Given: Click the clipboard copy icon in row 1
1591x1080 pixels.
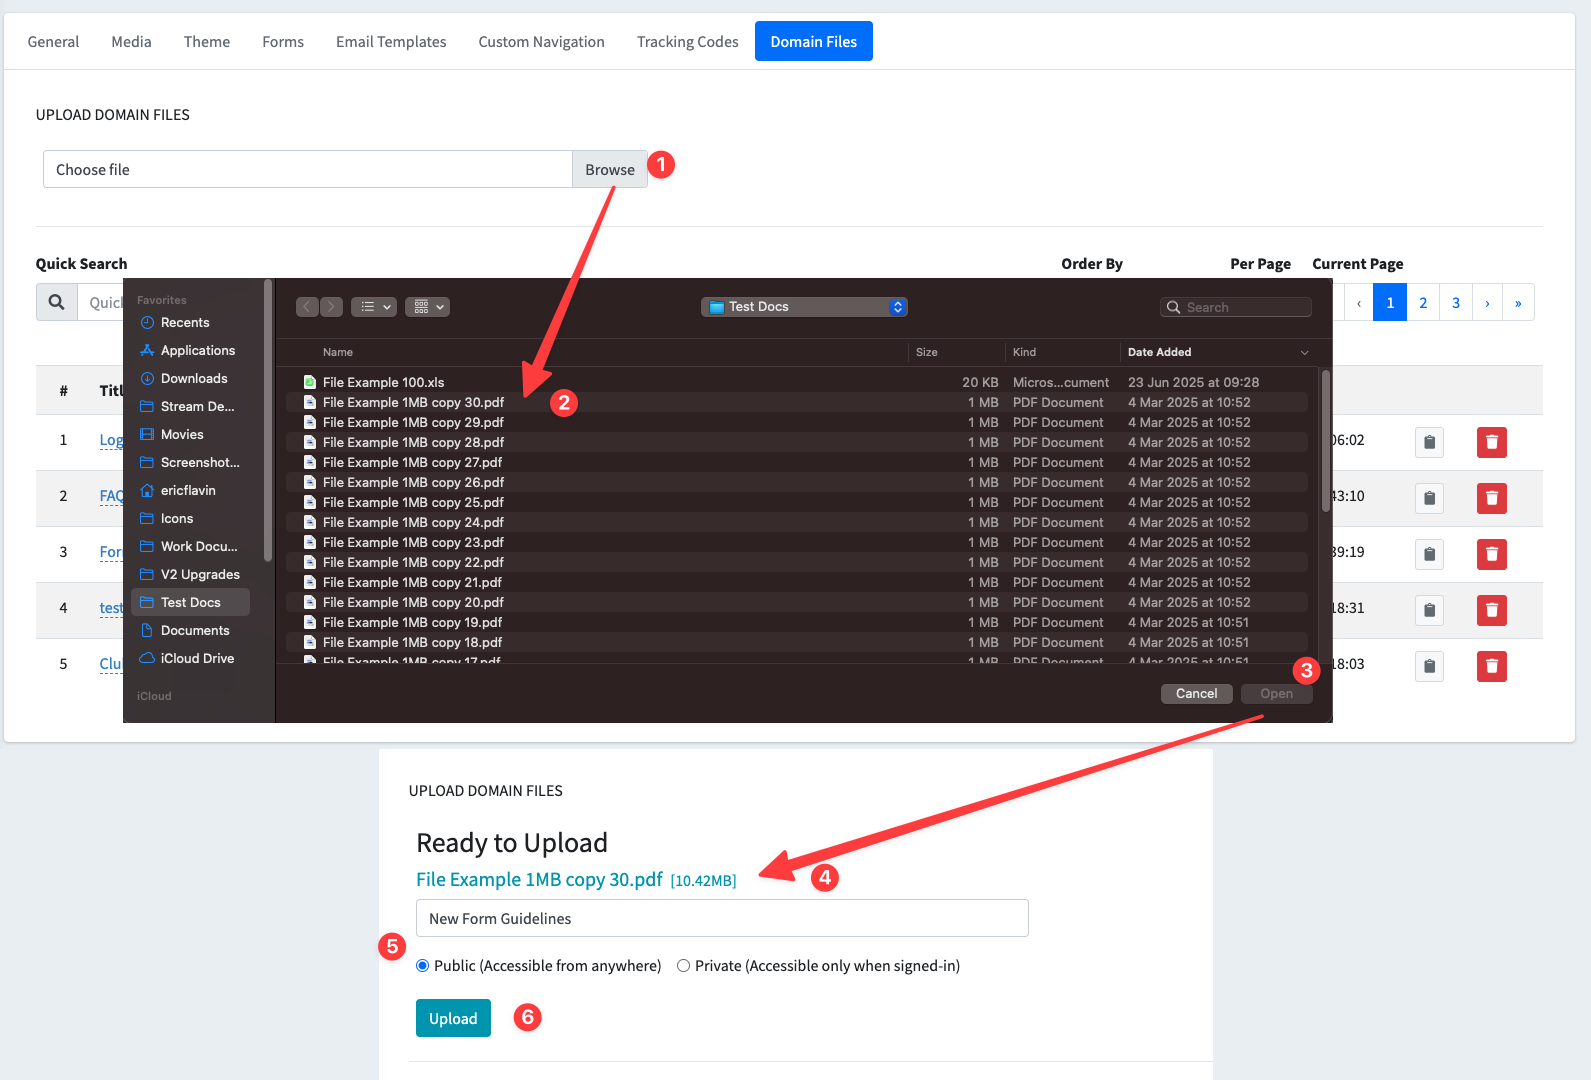Looking at the screenshot, I should pos(1430,442).
